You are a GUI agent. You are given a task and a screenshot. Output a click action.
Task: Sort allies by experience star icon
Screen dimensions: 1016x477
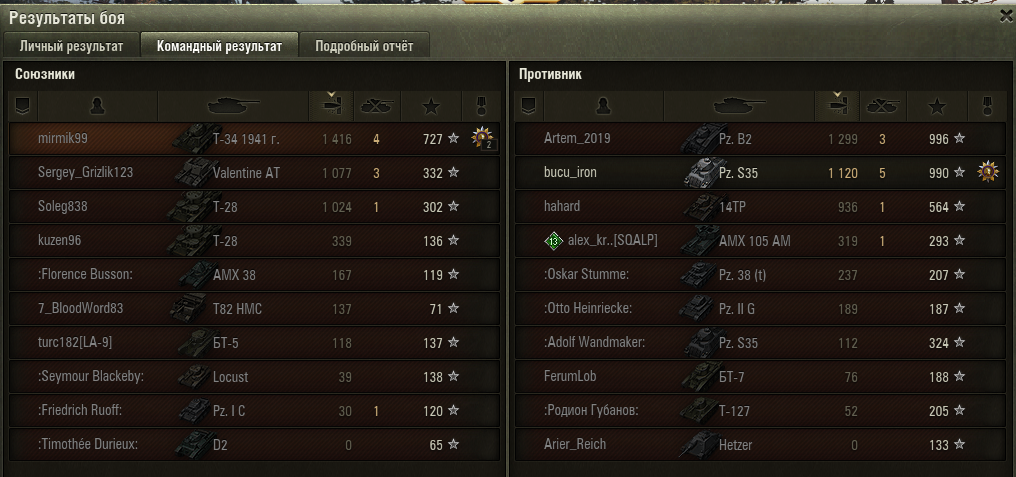point(431,106)
